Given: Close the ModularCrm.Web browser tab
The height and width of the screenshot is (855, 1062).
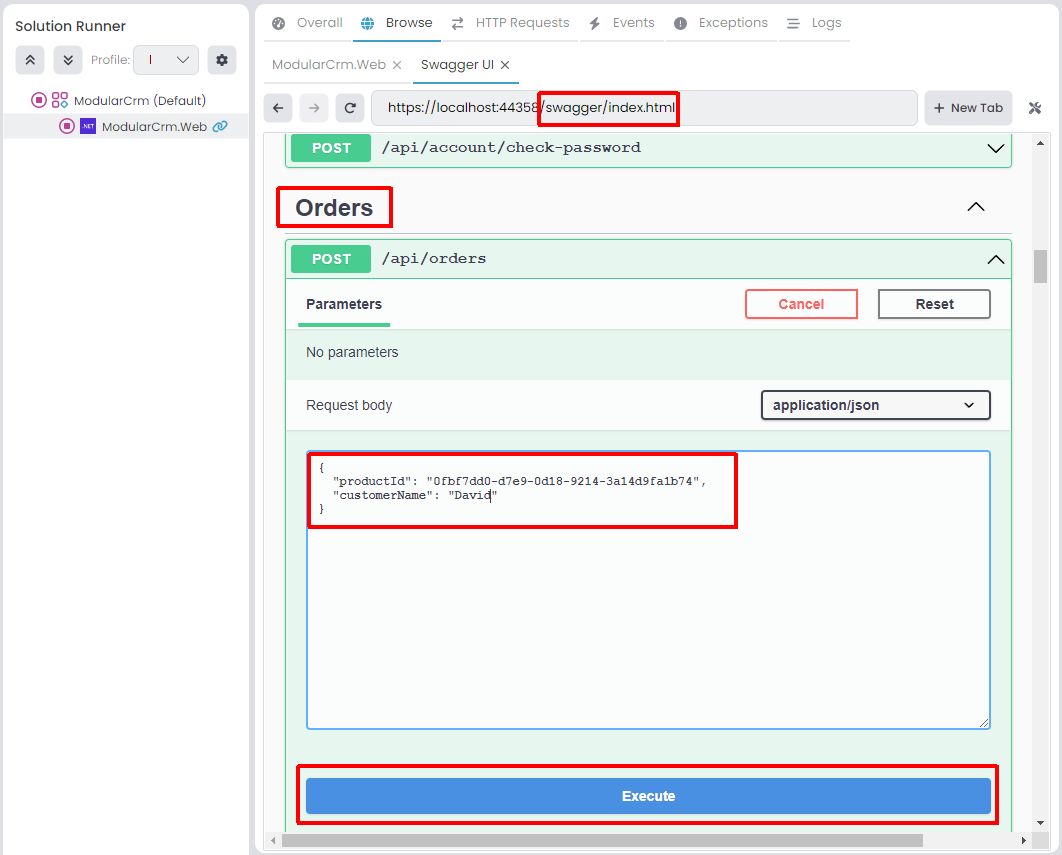Looking at the screenshot, I should pos(397,65).
